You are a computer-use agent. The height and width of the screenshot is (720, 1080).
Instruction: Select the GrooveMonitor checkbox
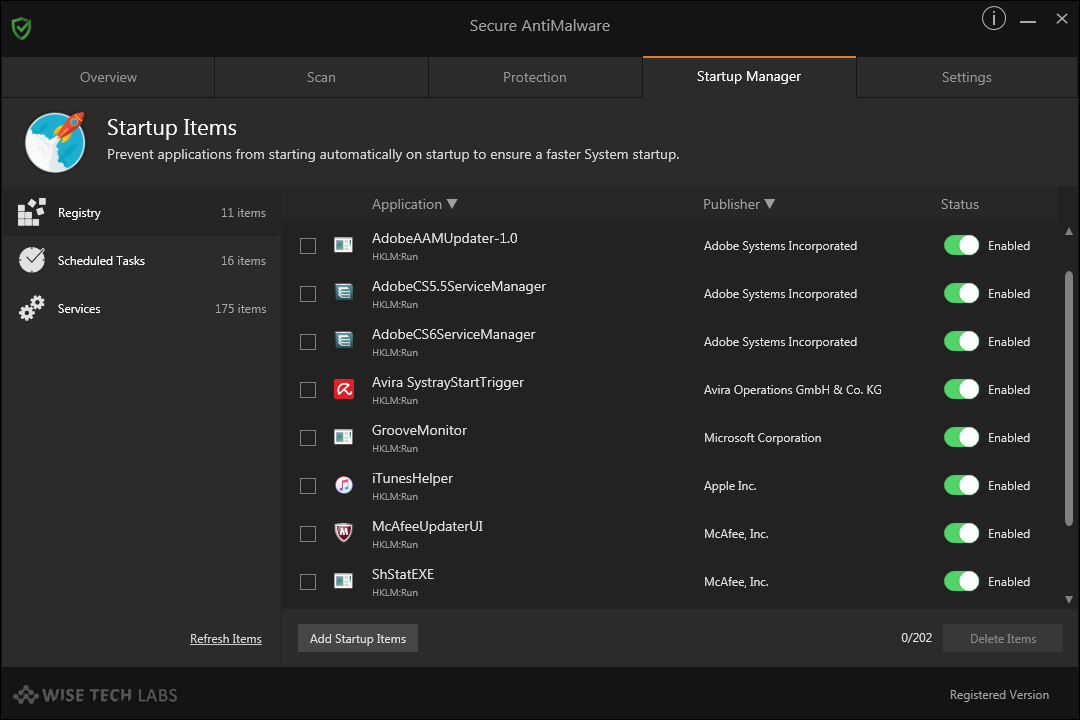(308, 438)
